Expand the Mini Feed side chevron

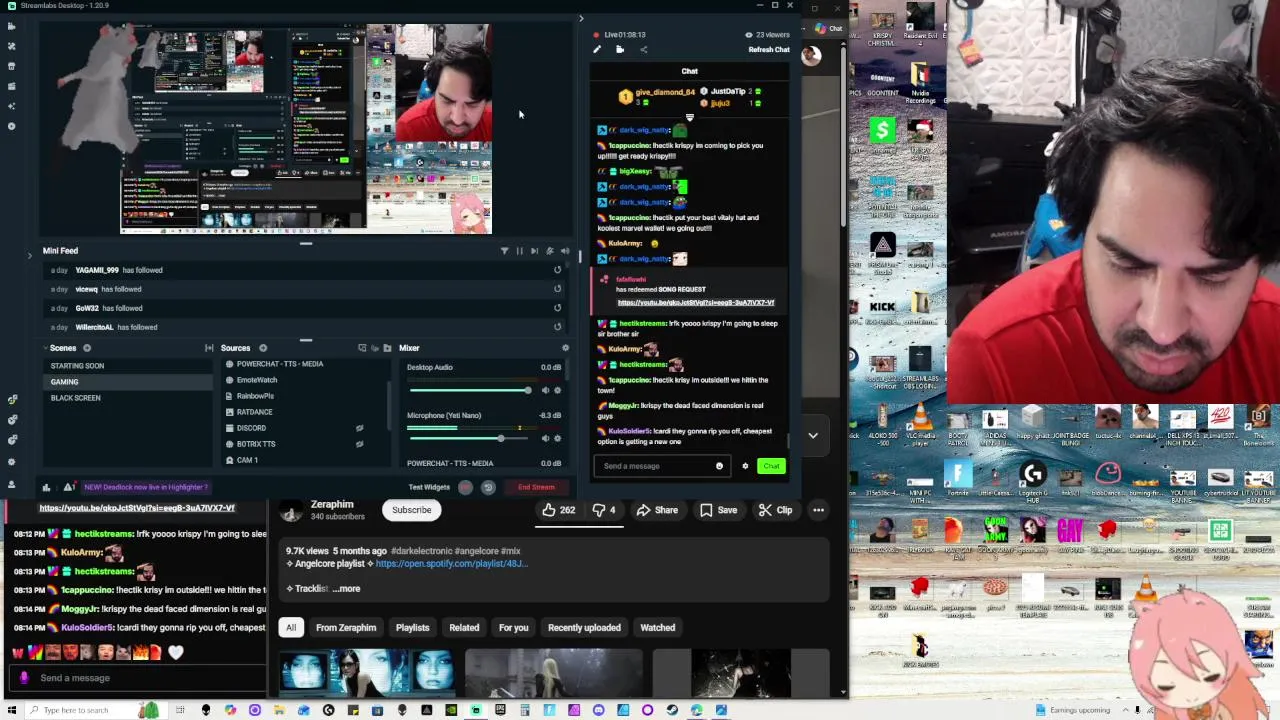29,255
